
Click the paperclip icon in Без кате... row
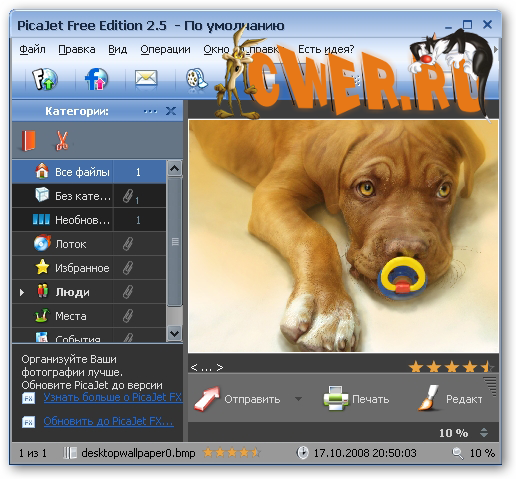point(128,196)
